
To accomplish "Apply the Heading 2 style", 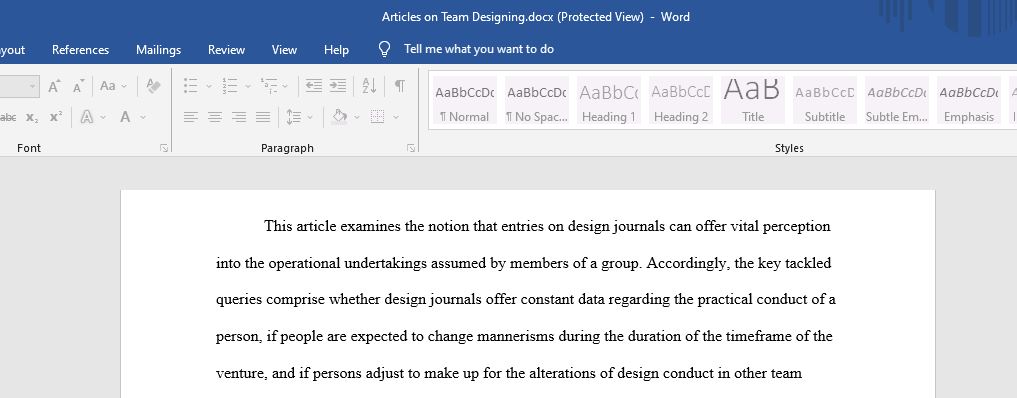I will point(680,100).
